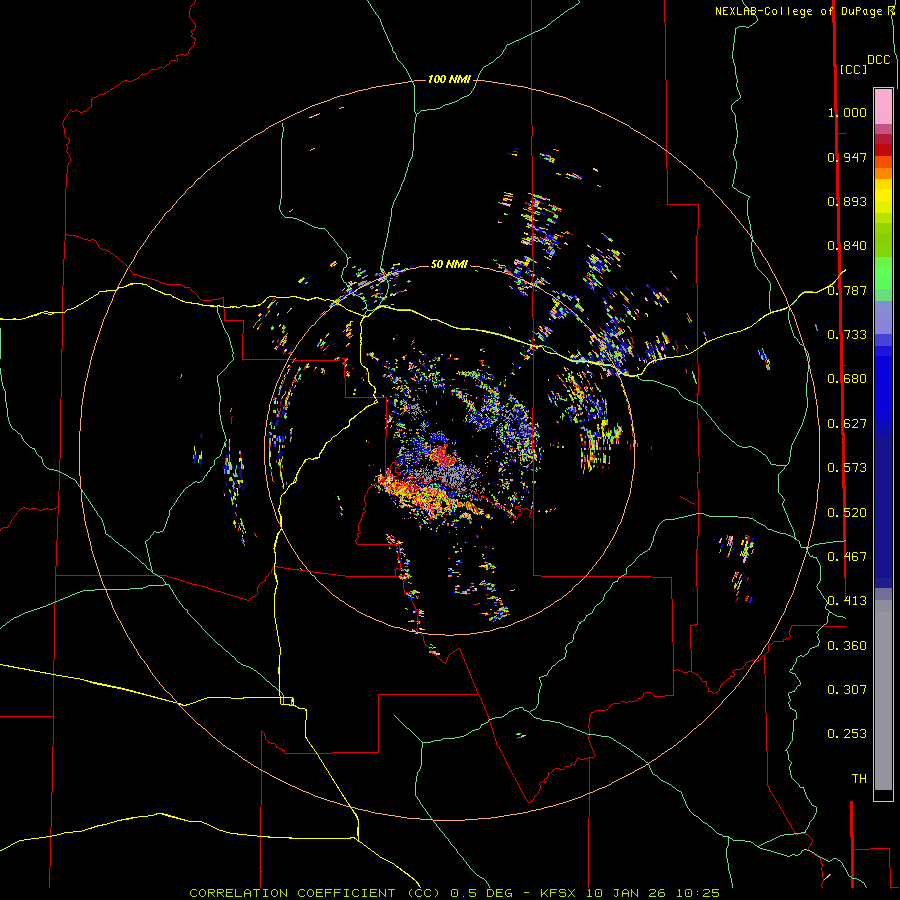This screenshot has height=900, width=900.
Task: Pick the pink swatch atop the color bar
Action: click(x=883, y=107)
